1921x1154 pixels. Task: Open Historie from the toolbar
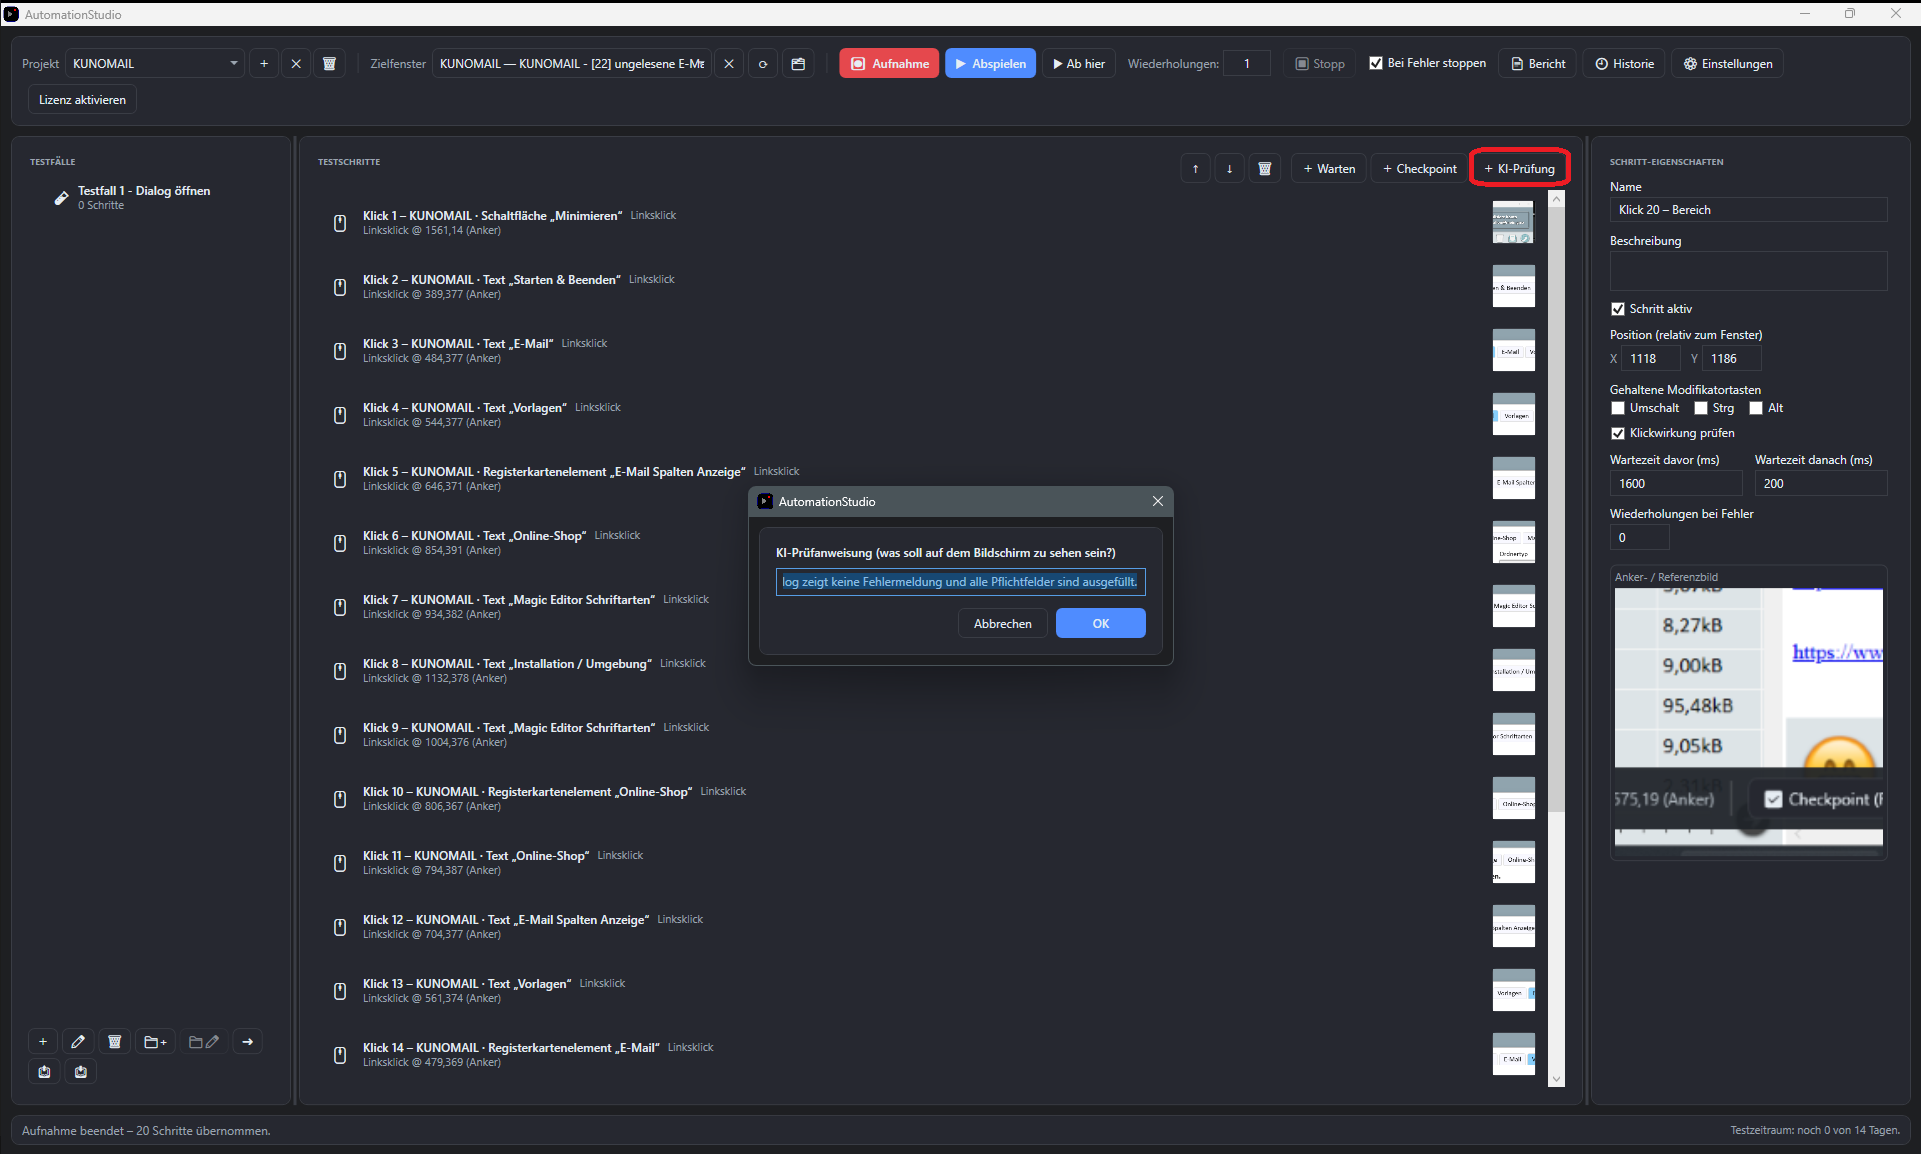pyautogui.click(x=1624, y=64)
